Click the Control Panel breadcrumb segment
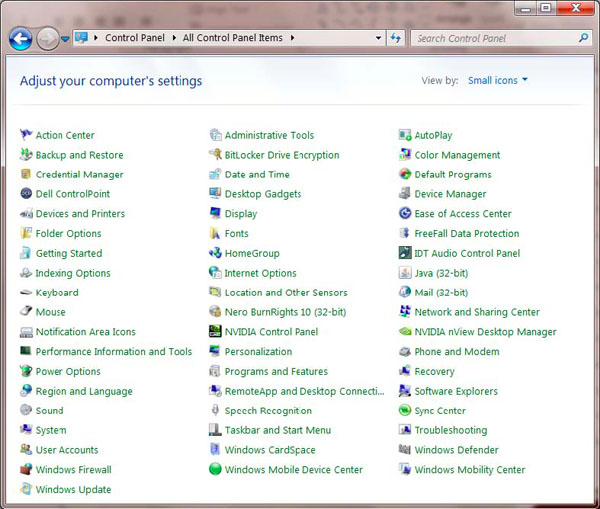The width and height of the screenshot is (600, 509). coord(135,39)
